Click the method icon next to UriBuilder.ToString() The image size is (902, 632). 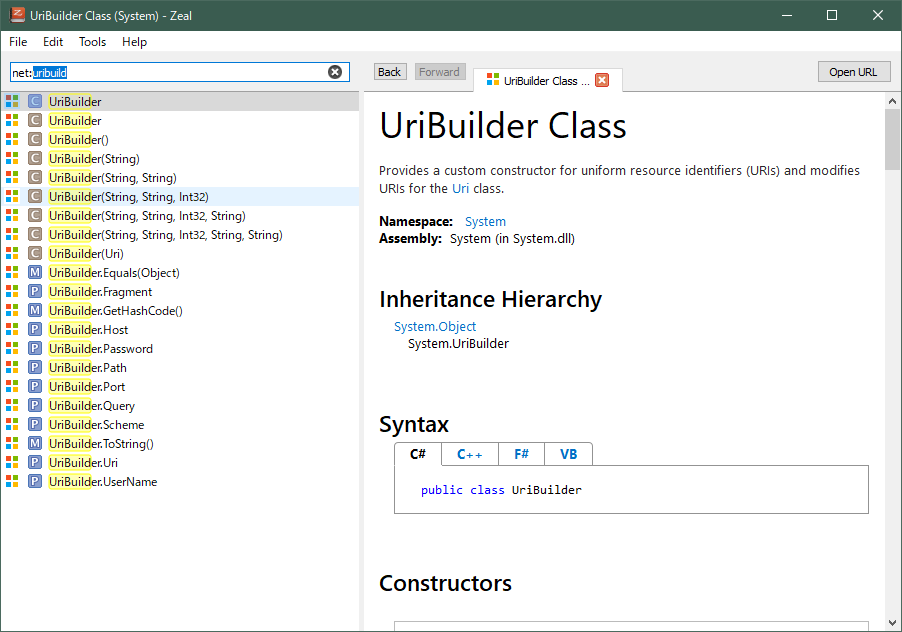[x=35, y=443]
